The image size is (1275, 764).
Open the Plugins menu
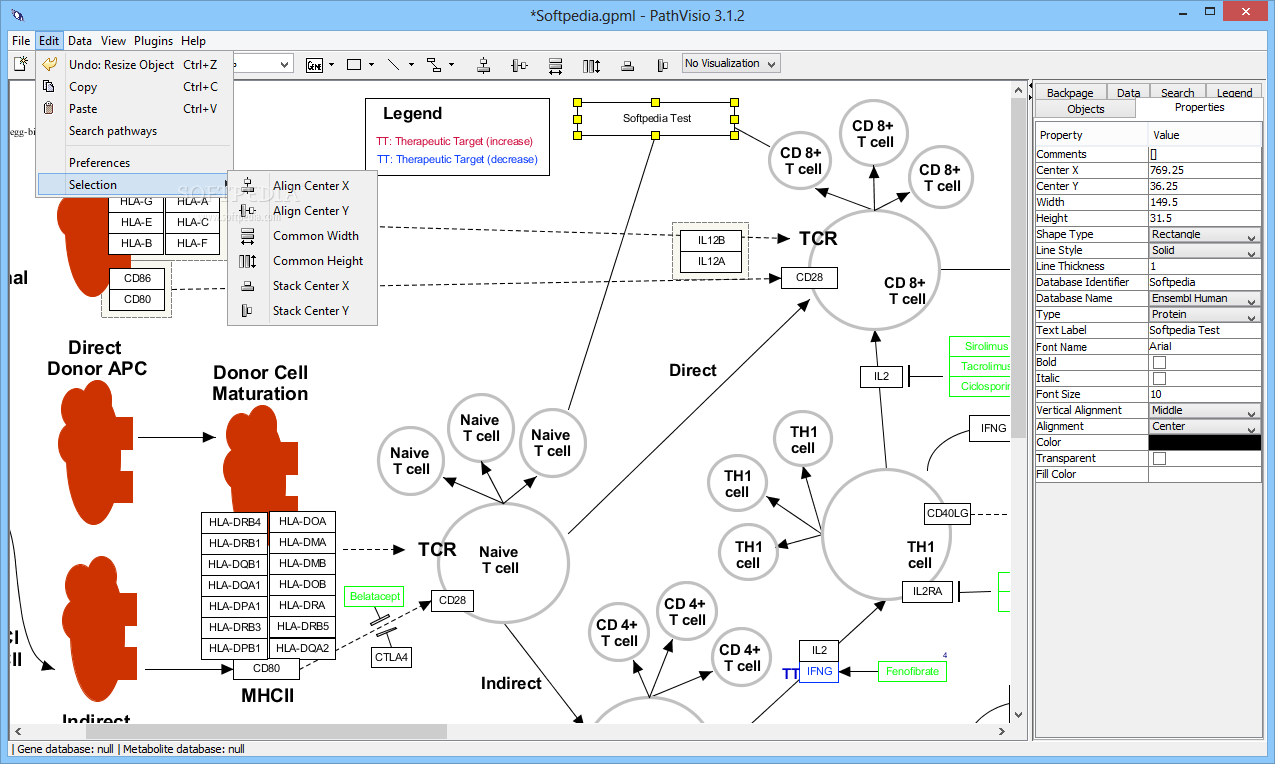[154, 41]
